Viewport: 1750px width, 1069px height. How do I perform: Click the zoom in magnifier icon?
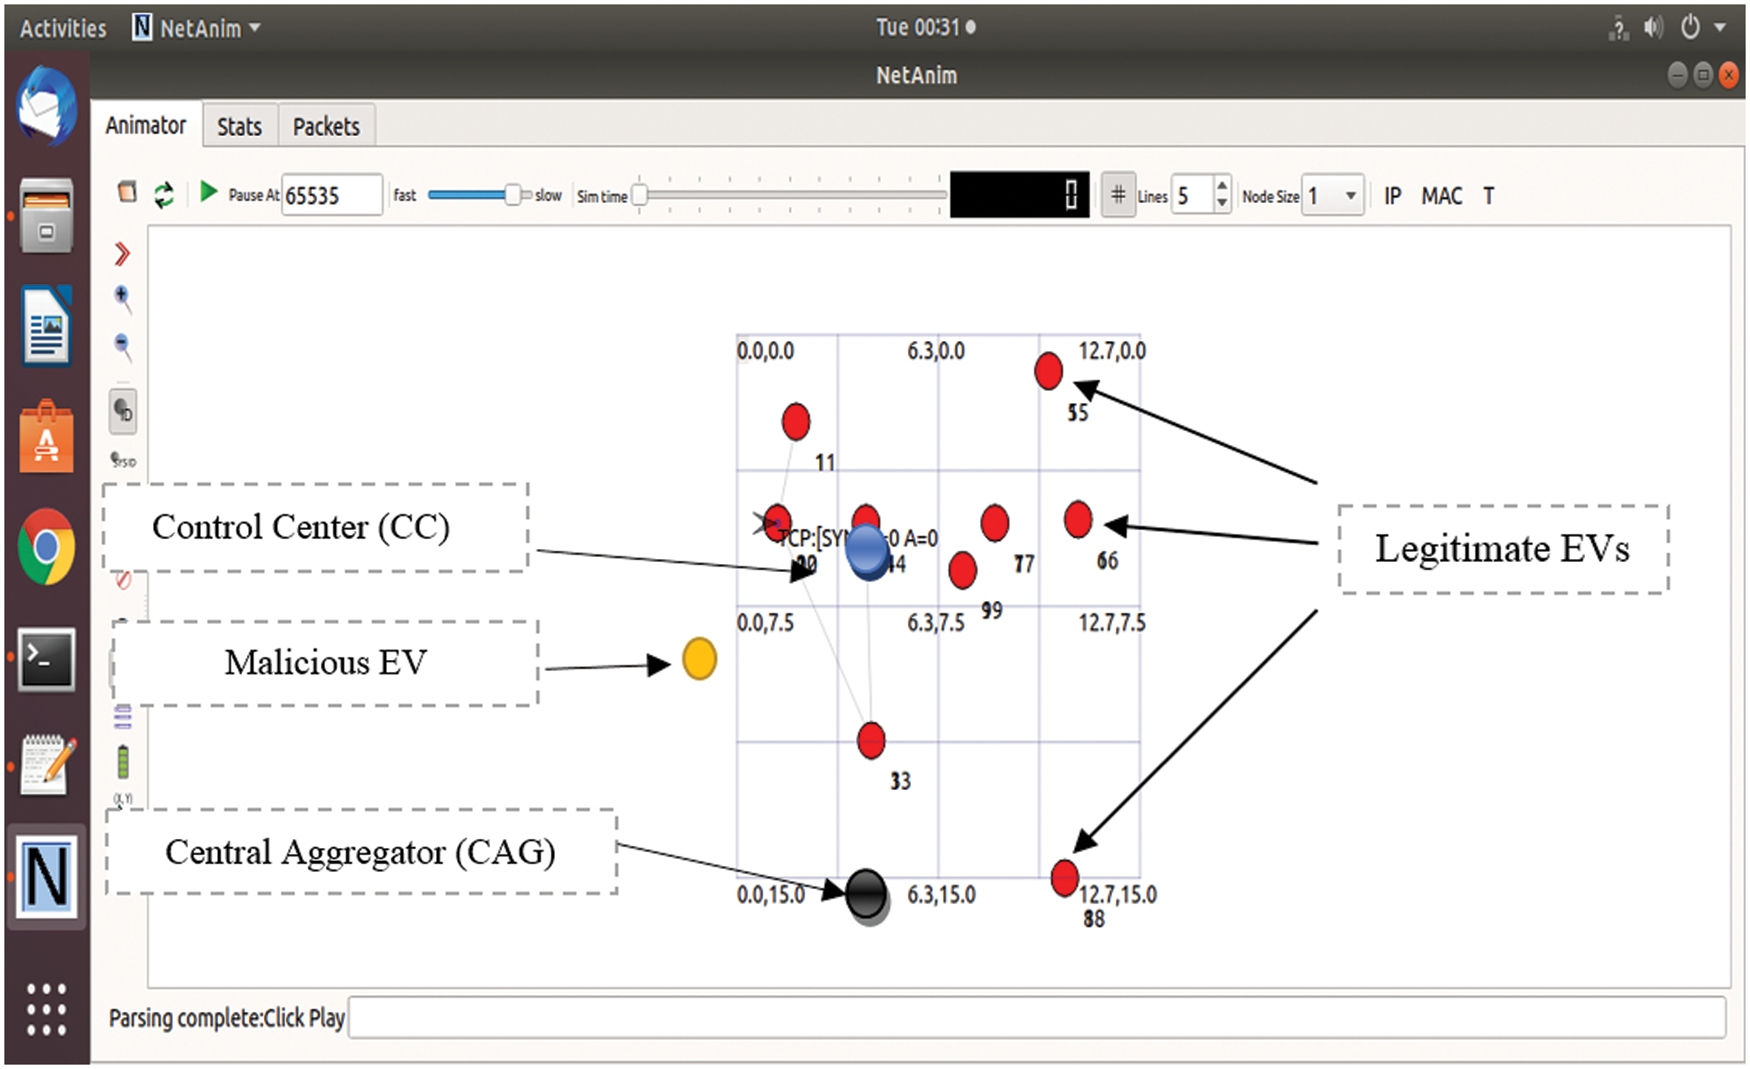[x=122, y=298]
